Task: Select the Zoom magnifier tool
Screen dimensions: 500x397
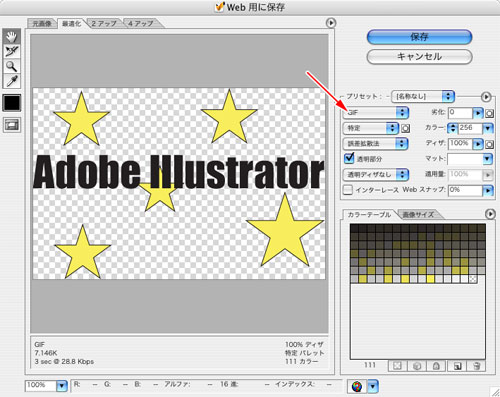Action: (12, 66)
